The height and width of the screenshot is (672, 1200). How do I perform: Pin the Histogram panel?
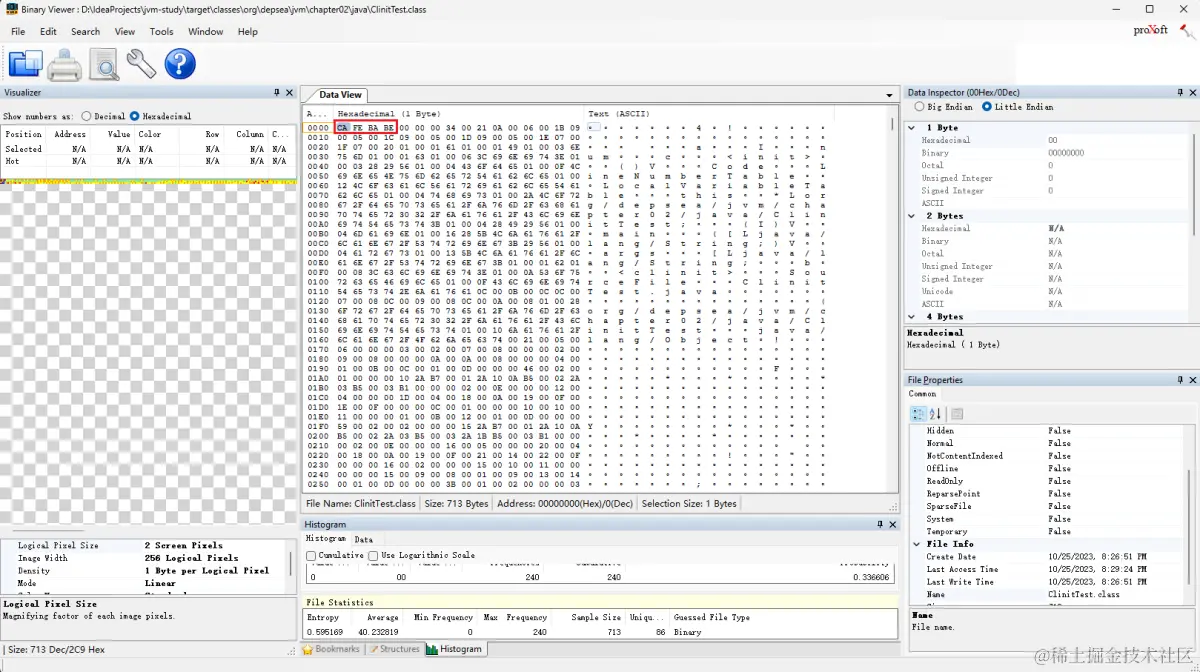[880, 524]
